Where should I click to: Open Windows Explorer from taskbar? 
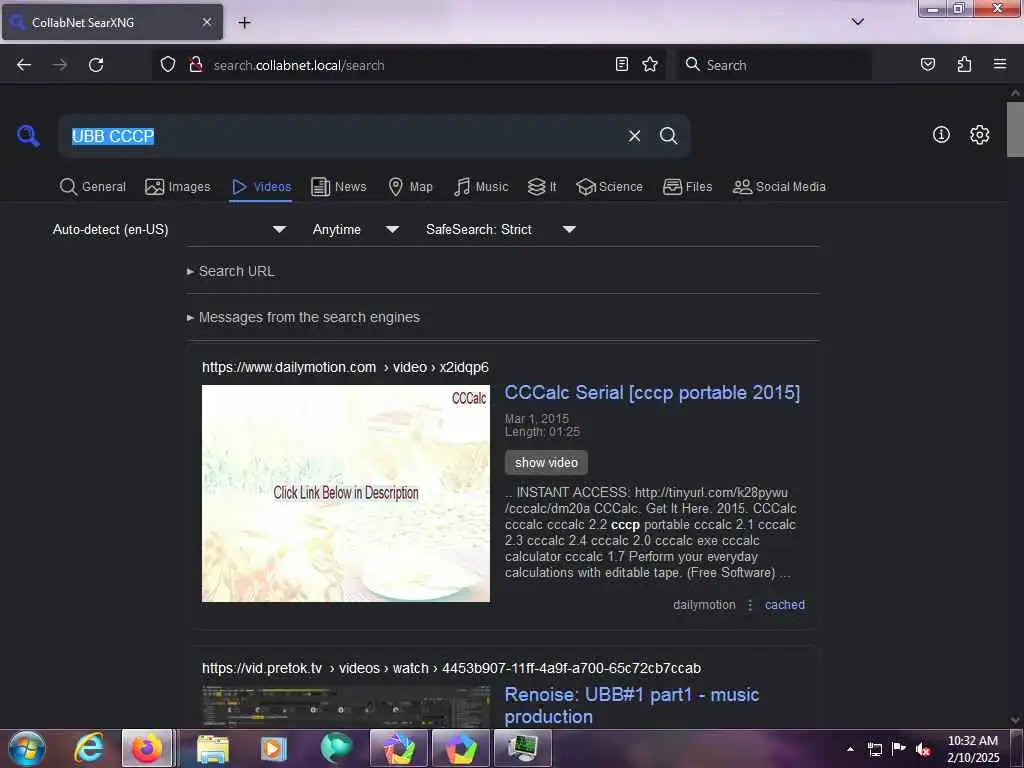(x=213, y=748)
